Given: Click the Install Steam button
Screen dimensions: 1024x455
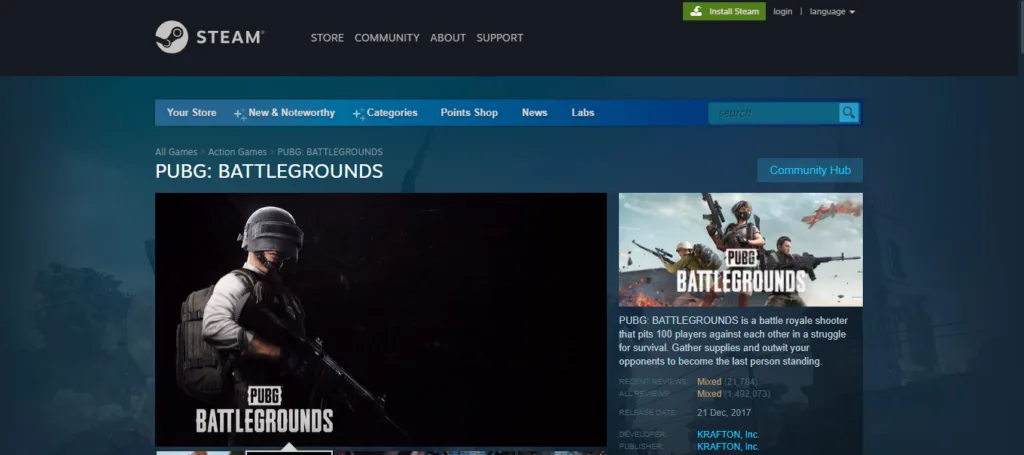Looking at the screenshot, I should 724,12.
